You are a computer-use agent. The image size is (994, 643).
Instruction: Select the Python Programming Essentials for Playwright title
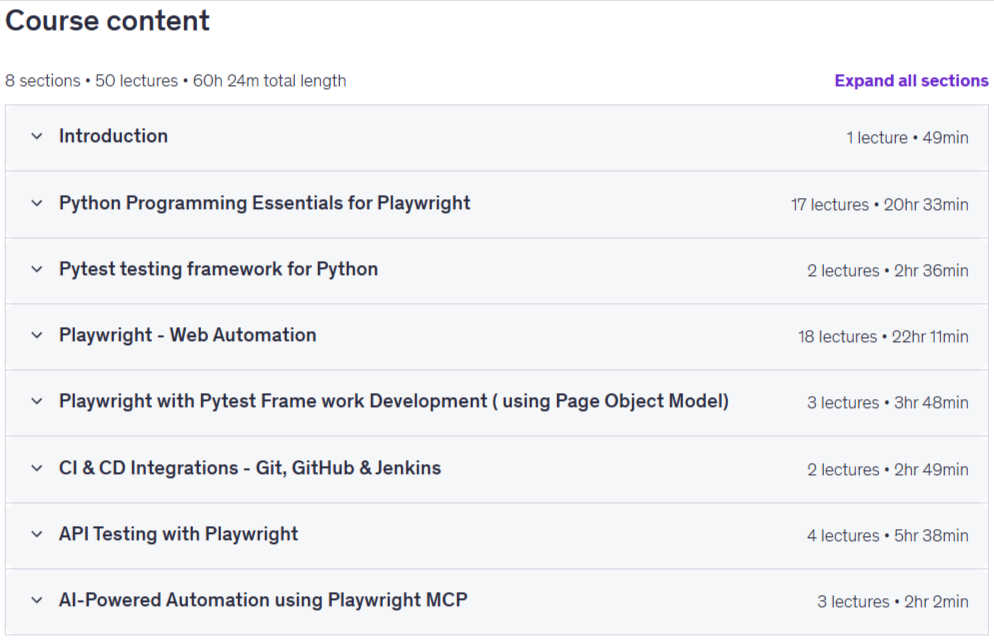264,203
